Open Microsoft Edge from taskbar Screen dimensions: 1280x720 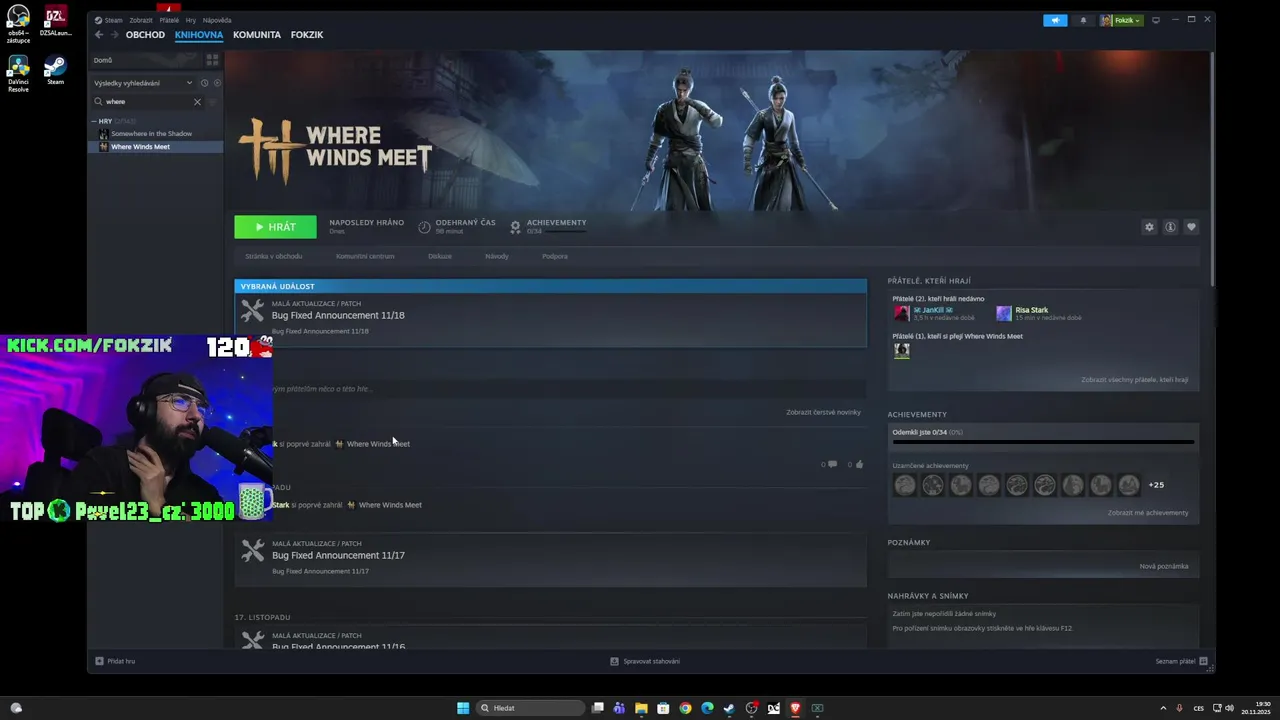point(707,708)
